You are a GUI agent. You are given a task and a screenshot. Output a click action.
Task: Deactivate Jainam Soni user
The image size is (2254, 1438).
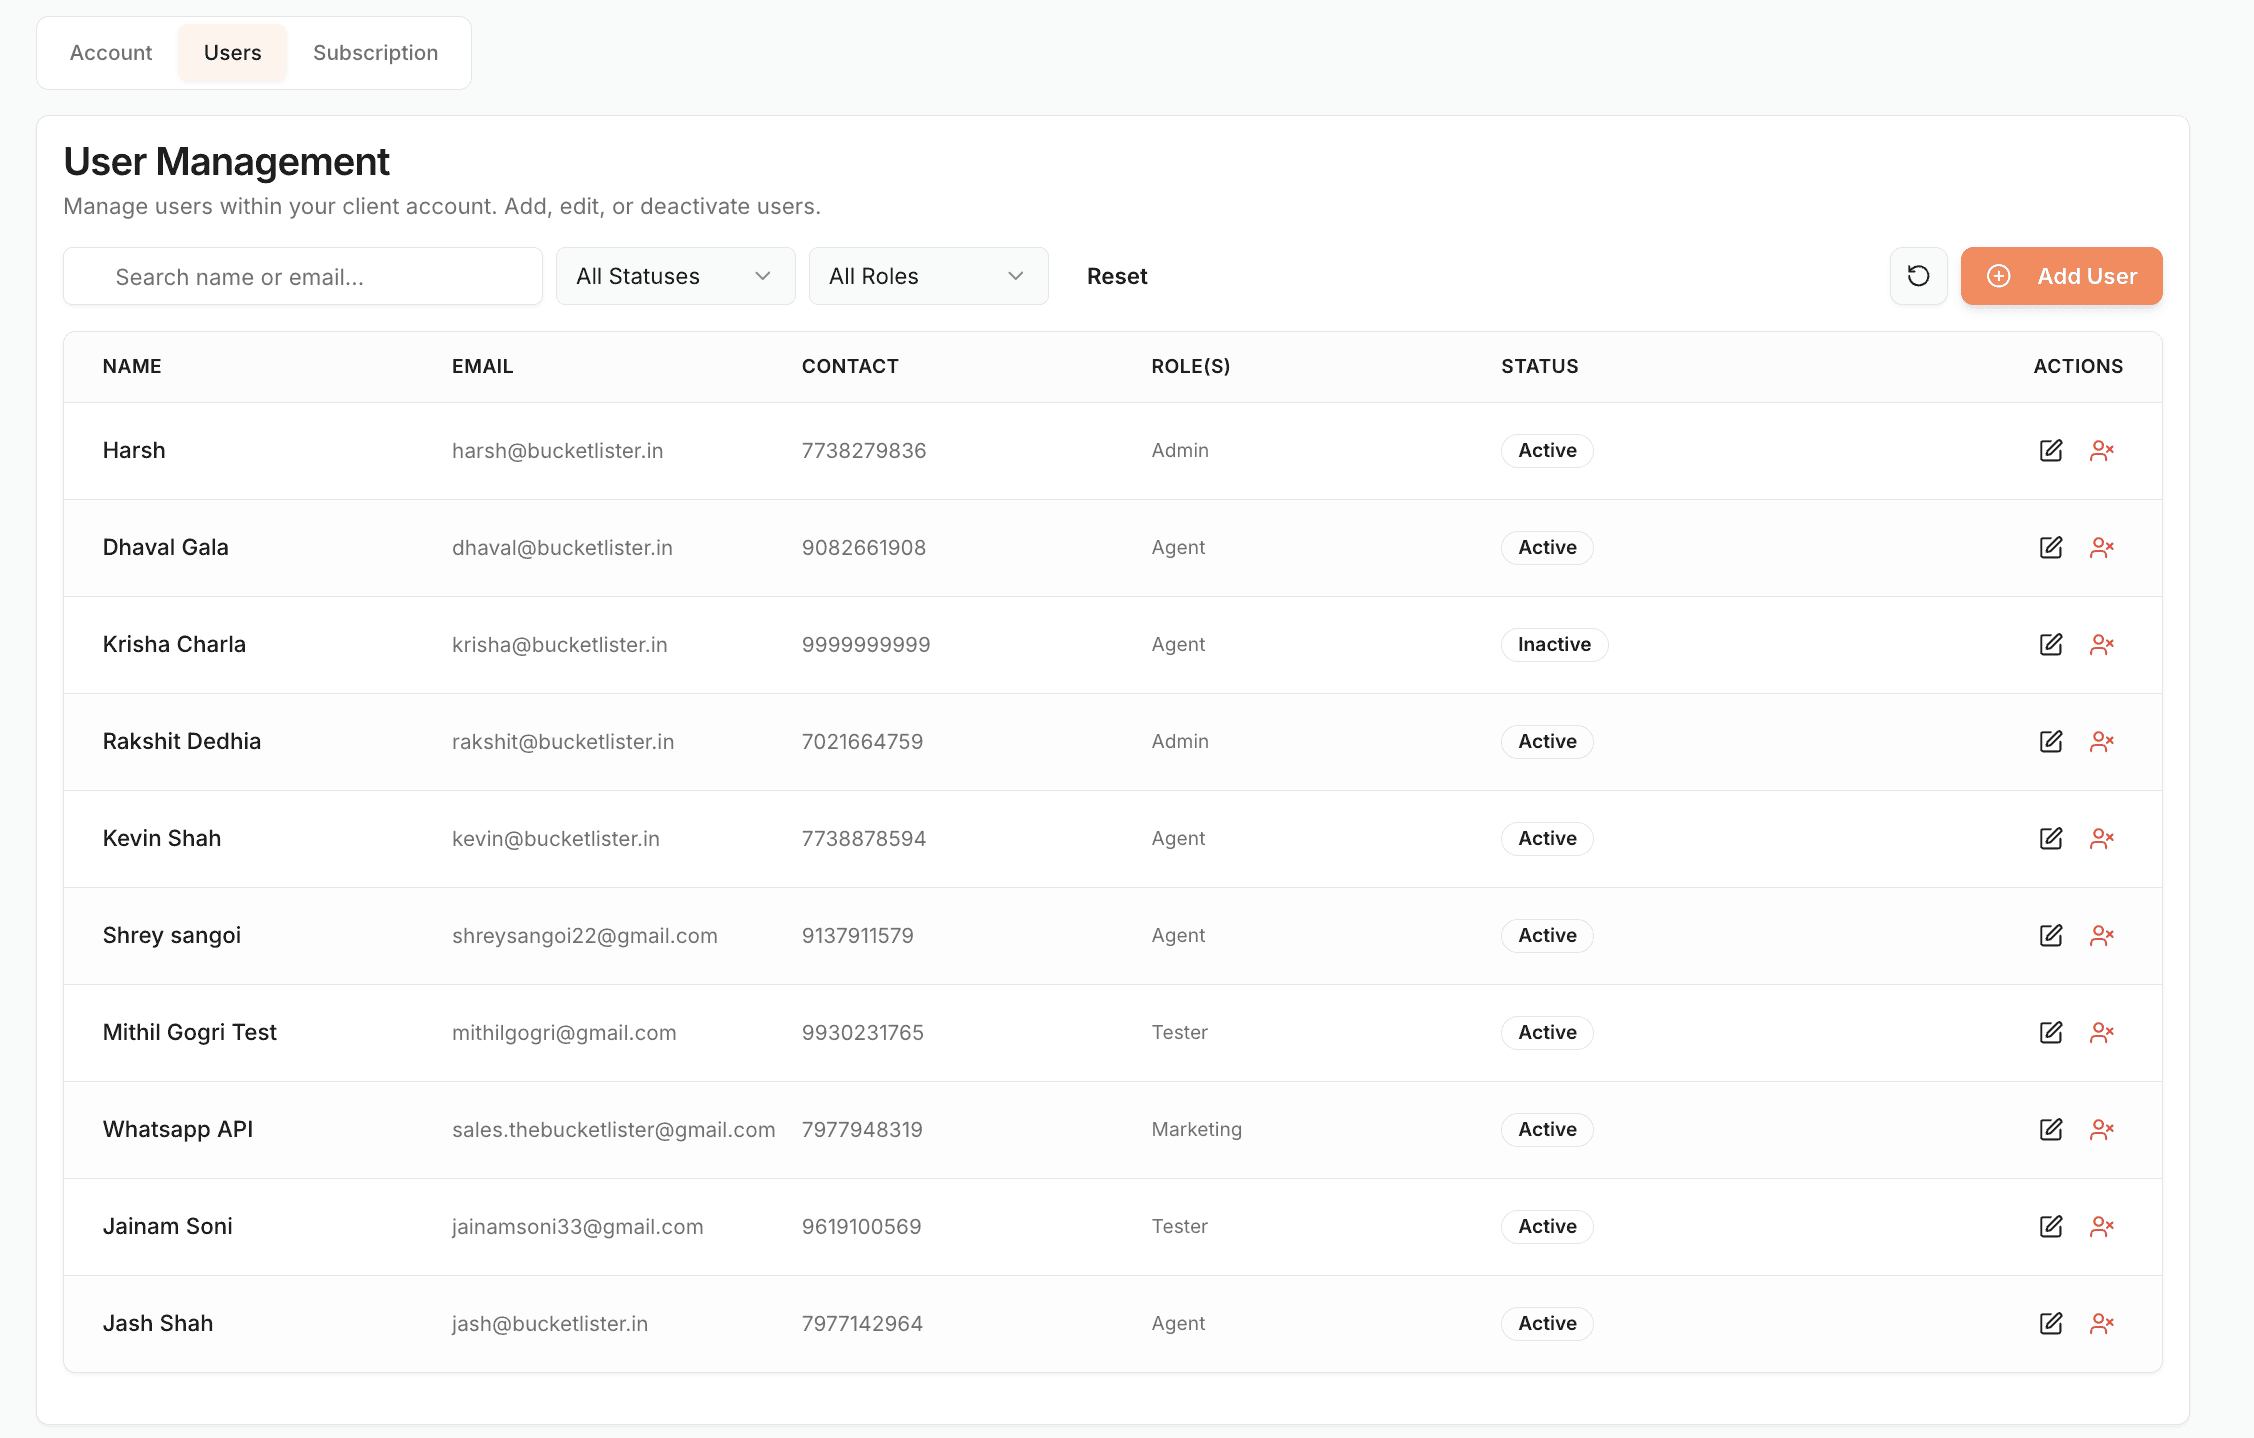(x=2102, y=1226)
